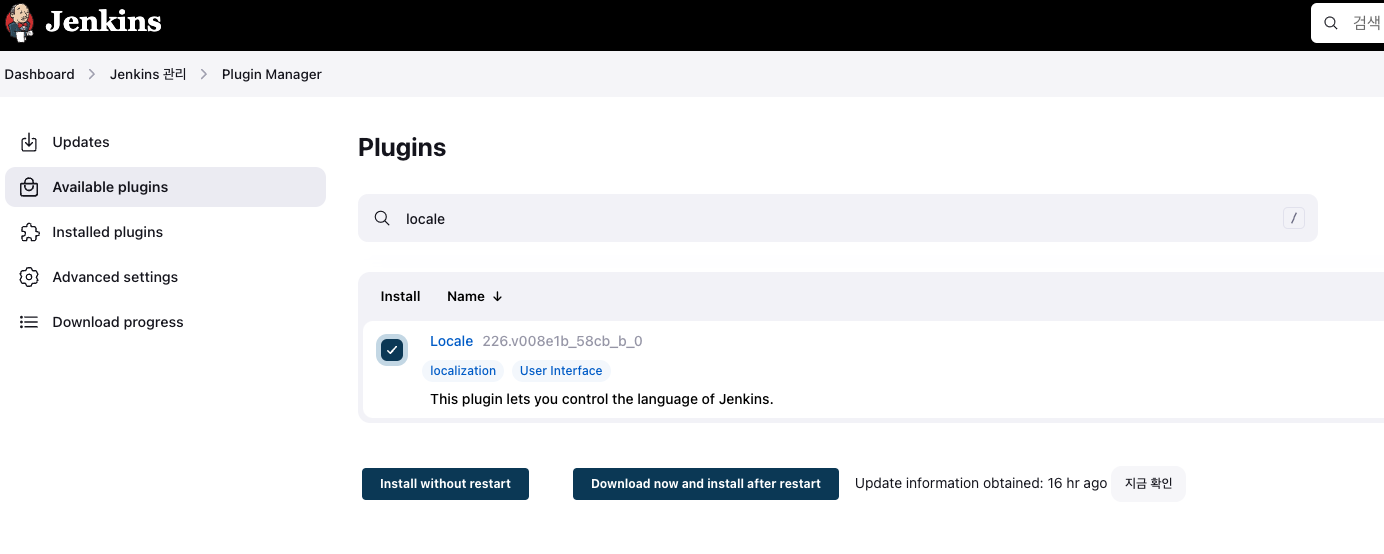Sort plugins by Name column

click(475, 296)
